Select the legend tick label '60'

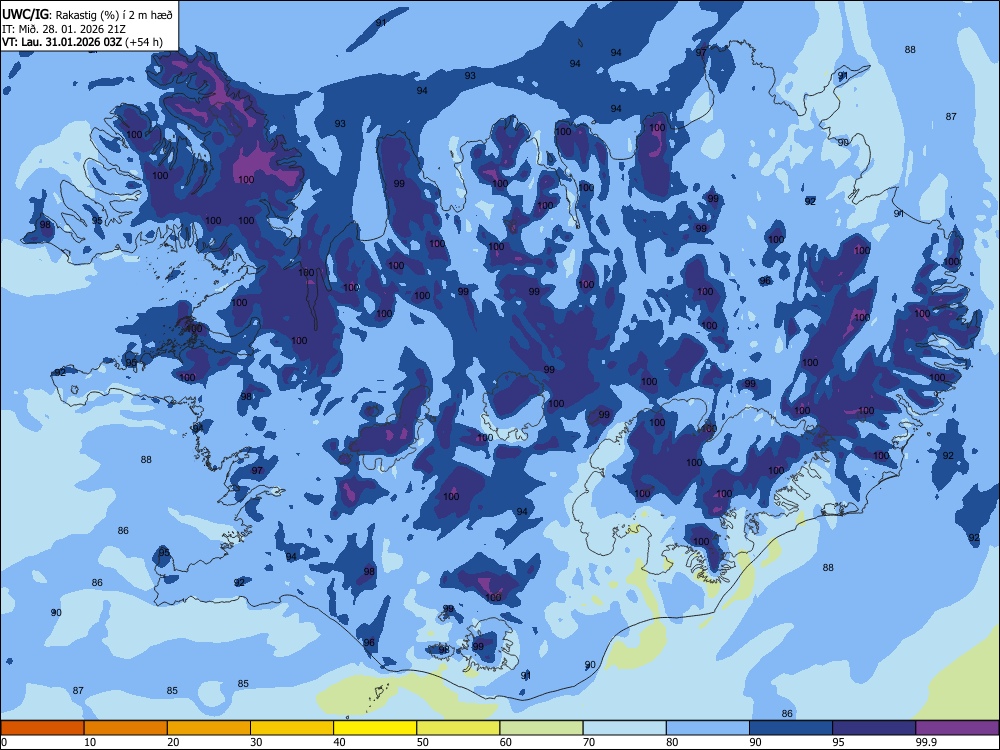point(506,742)
